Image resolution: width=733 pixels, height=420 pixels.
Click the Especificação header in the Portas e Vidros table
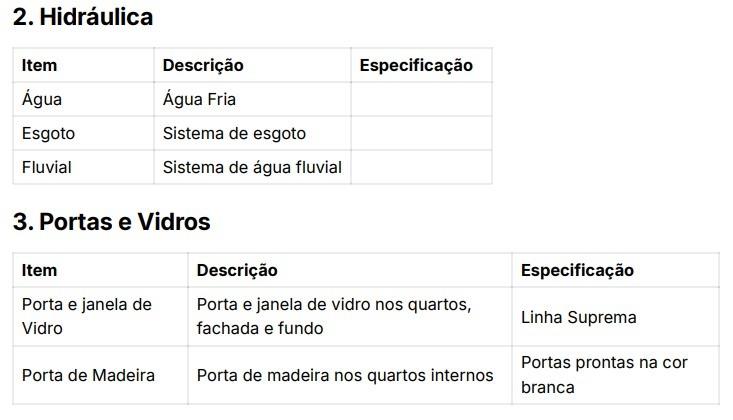coord(577,270)
